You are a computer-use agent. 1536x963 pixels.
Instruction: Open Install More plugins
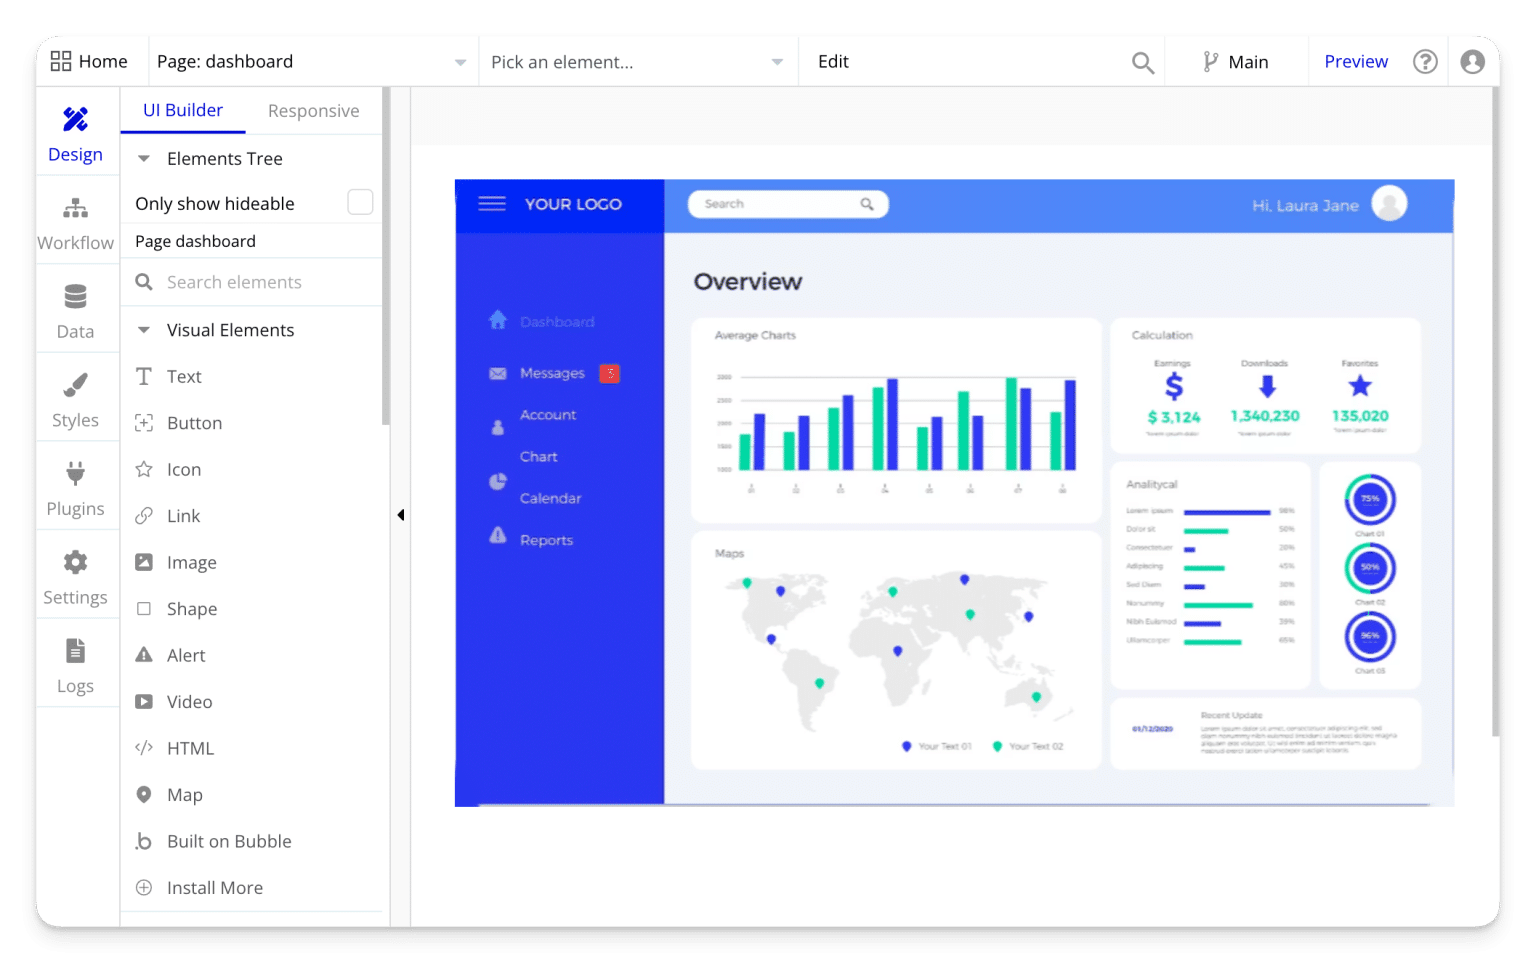pos(214,887)
